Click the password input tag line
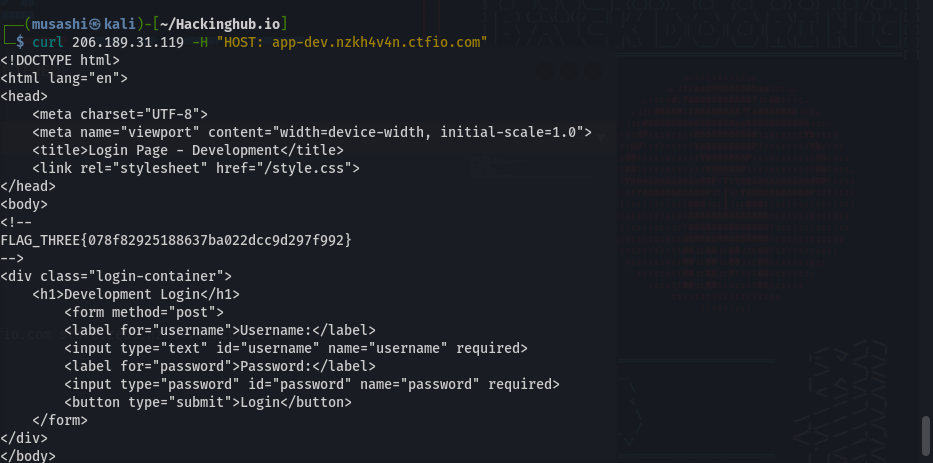This screenshot has width=933, height=463. 312,384
